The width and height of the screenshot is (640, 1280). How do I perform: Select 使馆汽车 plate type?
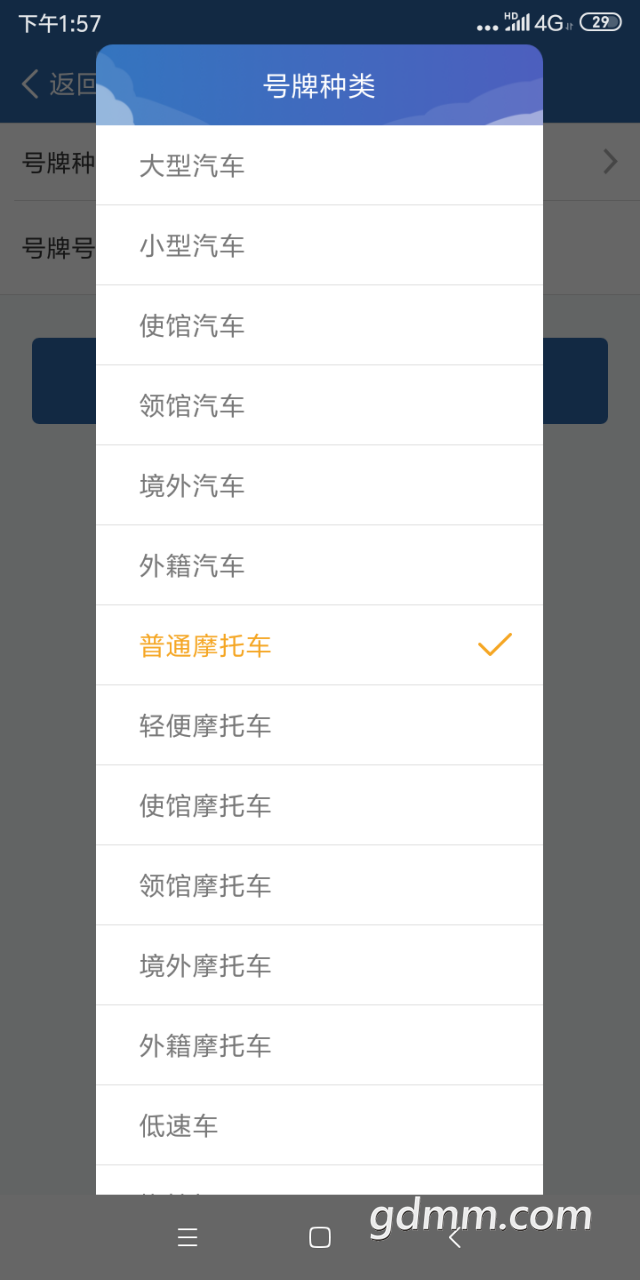click(x=319, y=325)
